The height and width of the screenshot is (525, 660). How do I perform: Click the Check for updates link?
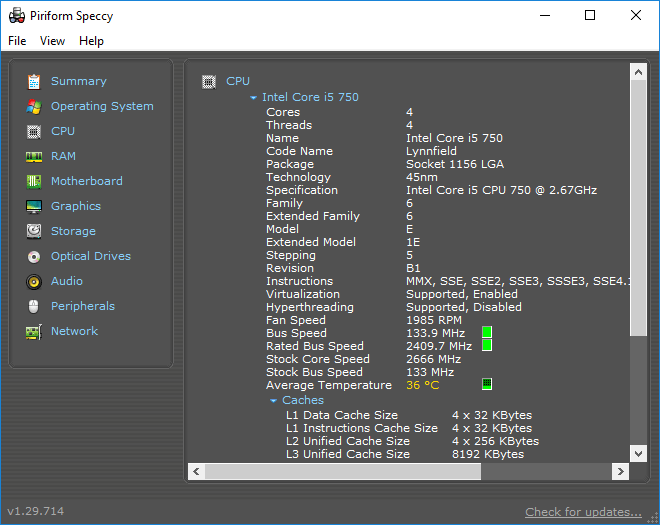[x=583, y=512]
